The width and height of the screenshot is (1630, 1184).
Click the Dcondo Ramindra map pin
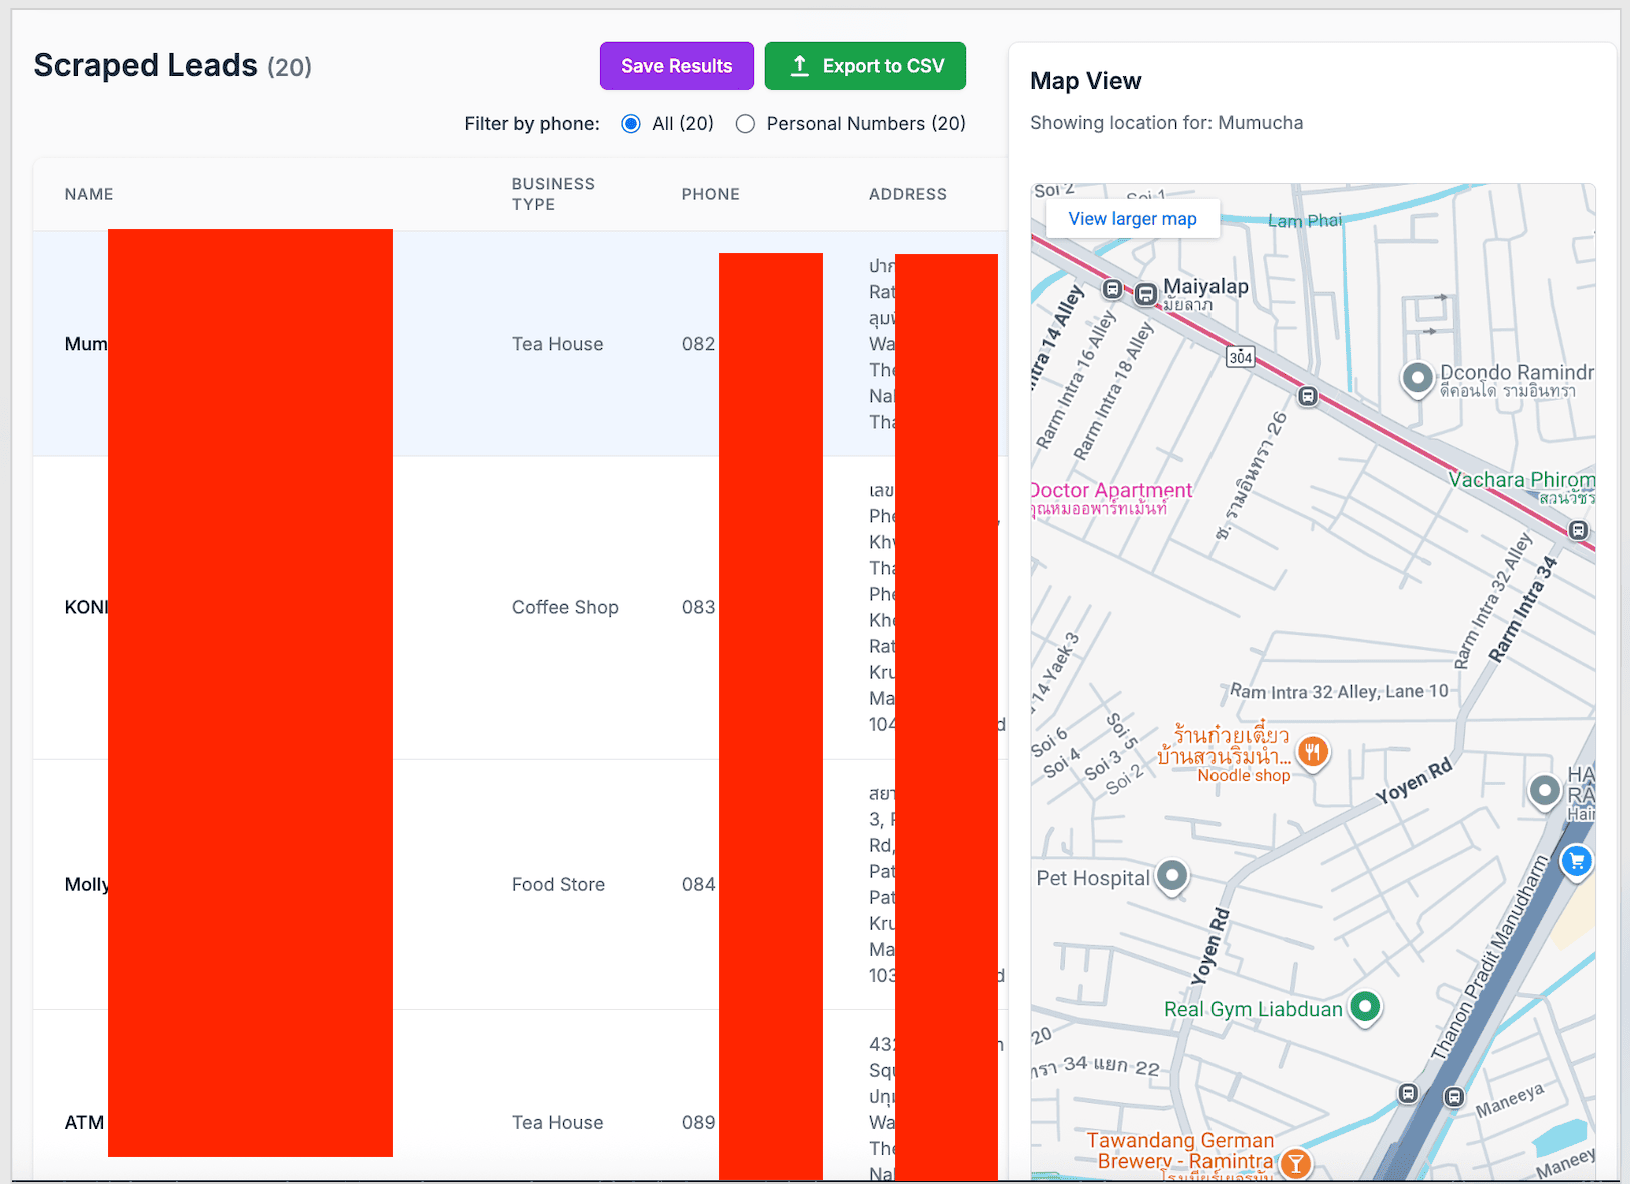click(x=1417, y=378)
